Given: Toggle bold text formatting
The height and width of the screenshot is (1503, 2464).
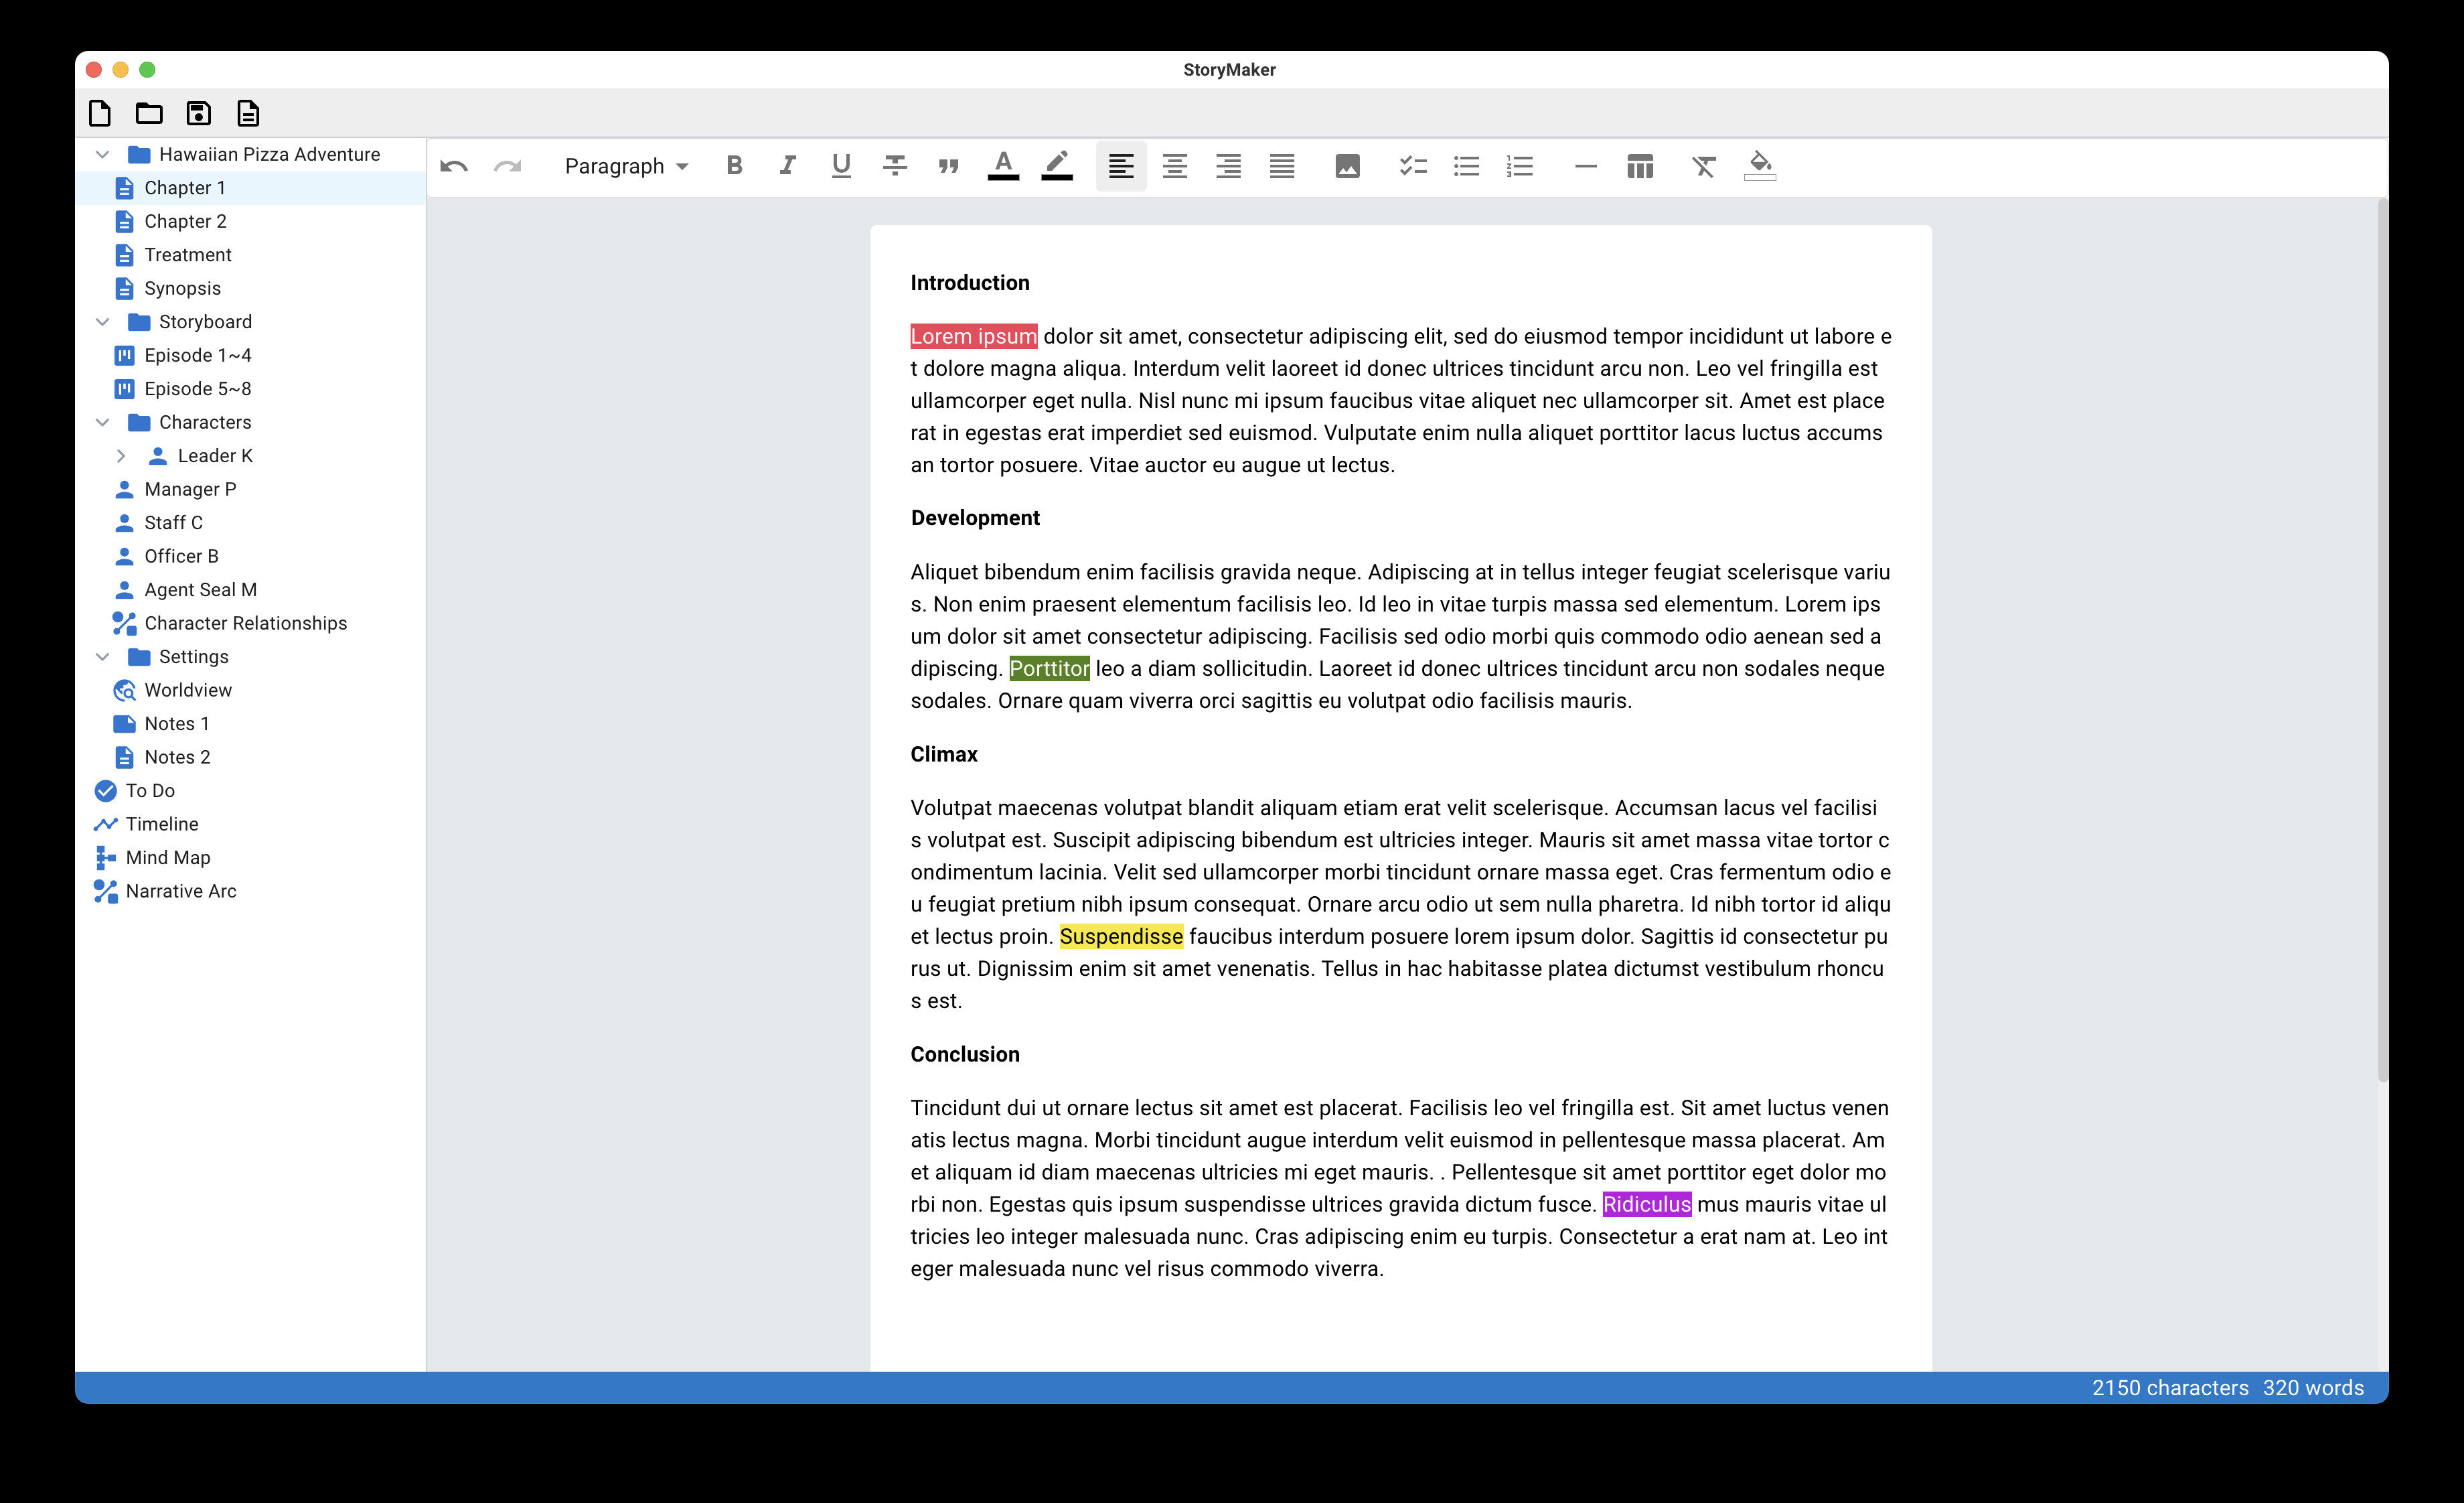Looking at the screenshot, I should pyautogui.click(x=734, y=166).
